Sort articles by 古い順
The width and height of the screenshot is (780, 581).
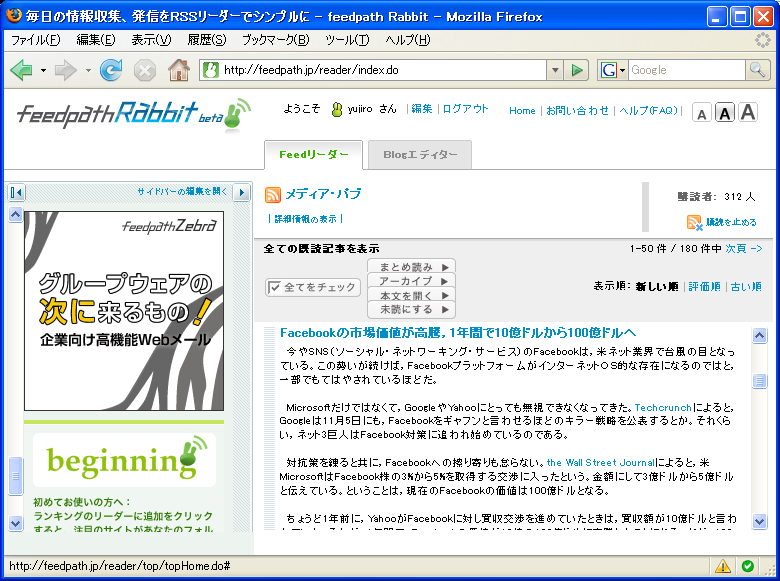tap(746, 287)
